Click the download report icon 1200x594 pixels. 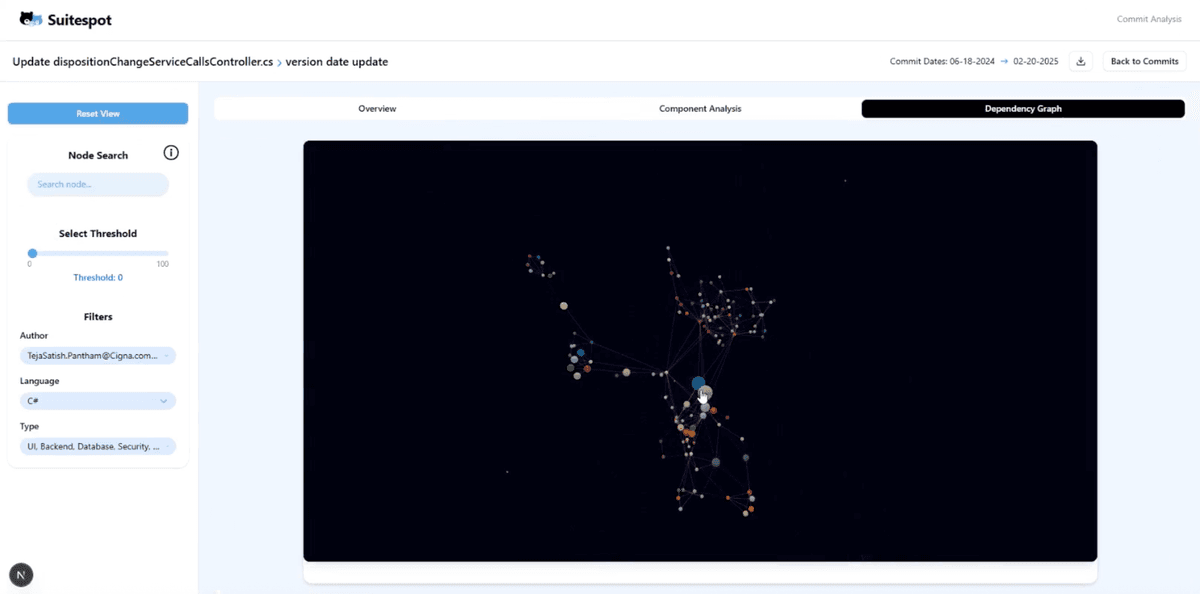[1080, 62]
